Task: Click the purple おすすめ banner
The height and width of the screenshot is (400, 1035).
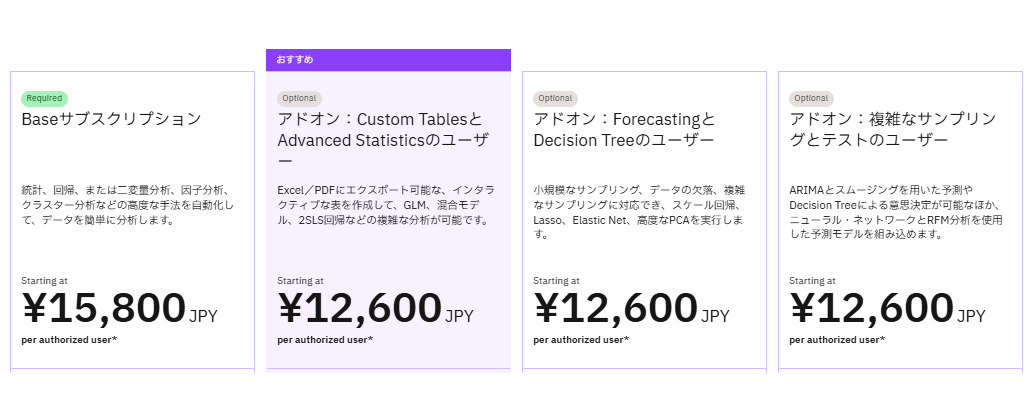Action: point(388,60)
